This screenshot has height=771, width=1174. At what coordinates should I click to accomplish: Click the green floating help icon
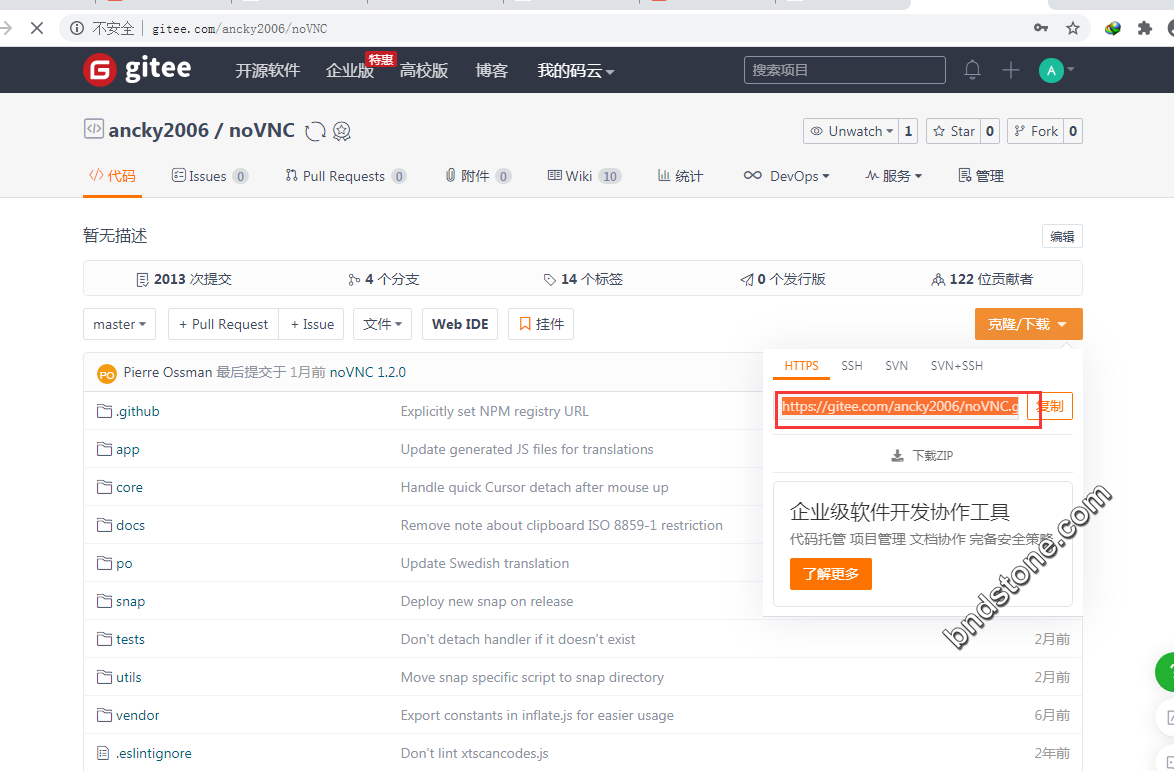pyautogui.click(x=1165, y=671)
